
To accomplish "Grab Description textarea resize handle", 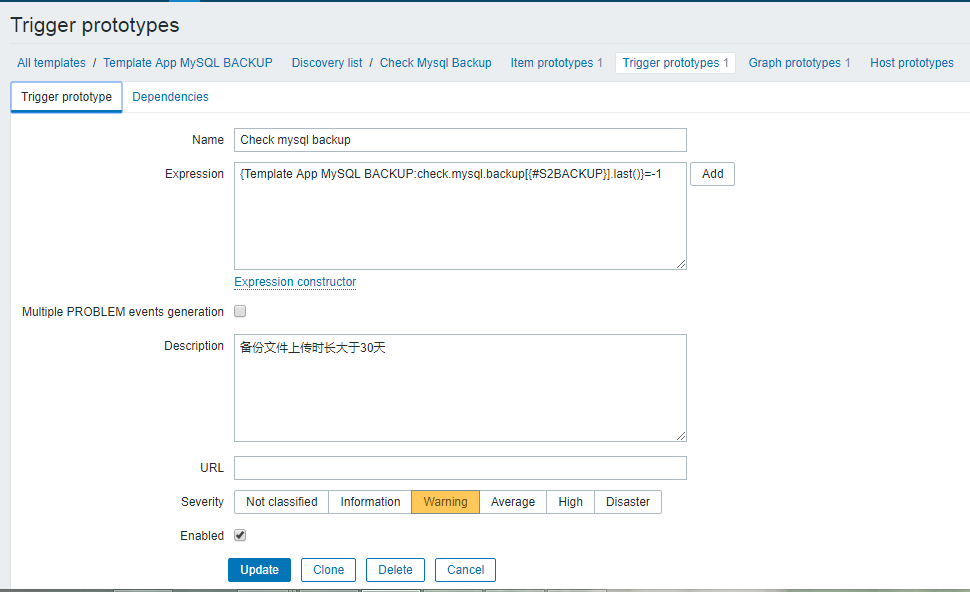I will pyautogui.click(x=681, y=436).
